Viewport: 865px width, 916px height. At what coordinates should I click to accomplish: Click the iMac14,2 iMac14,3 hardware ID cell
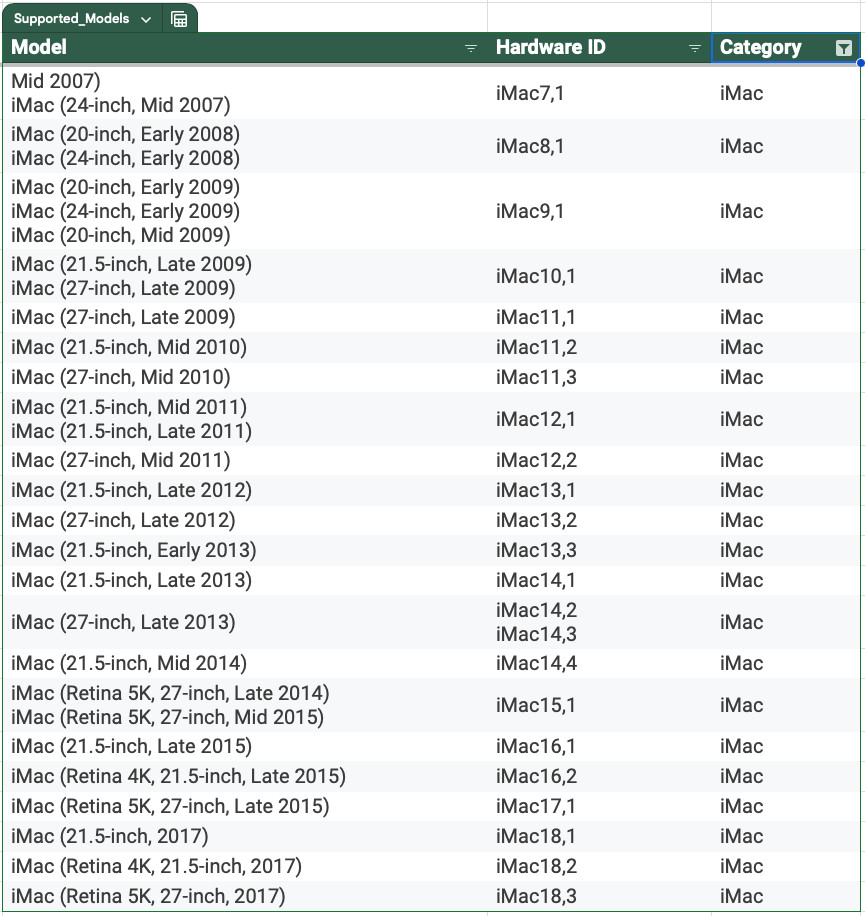pos(599,622)
